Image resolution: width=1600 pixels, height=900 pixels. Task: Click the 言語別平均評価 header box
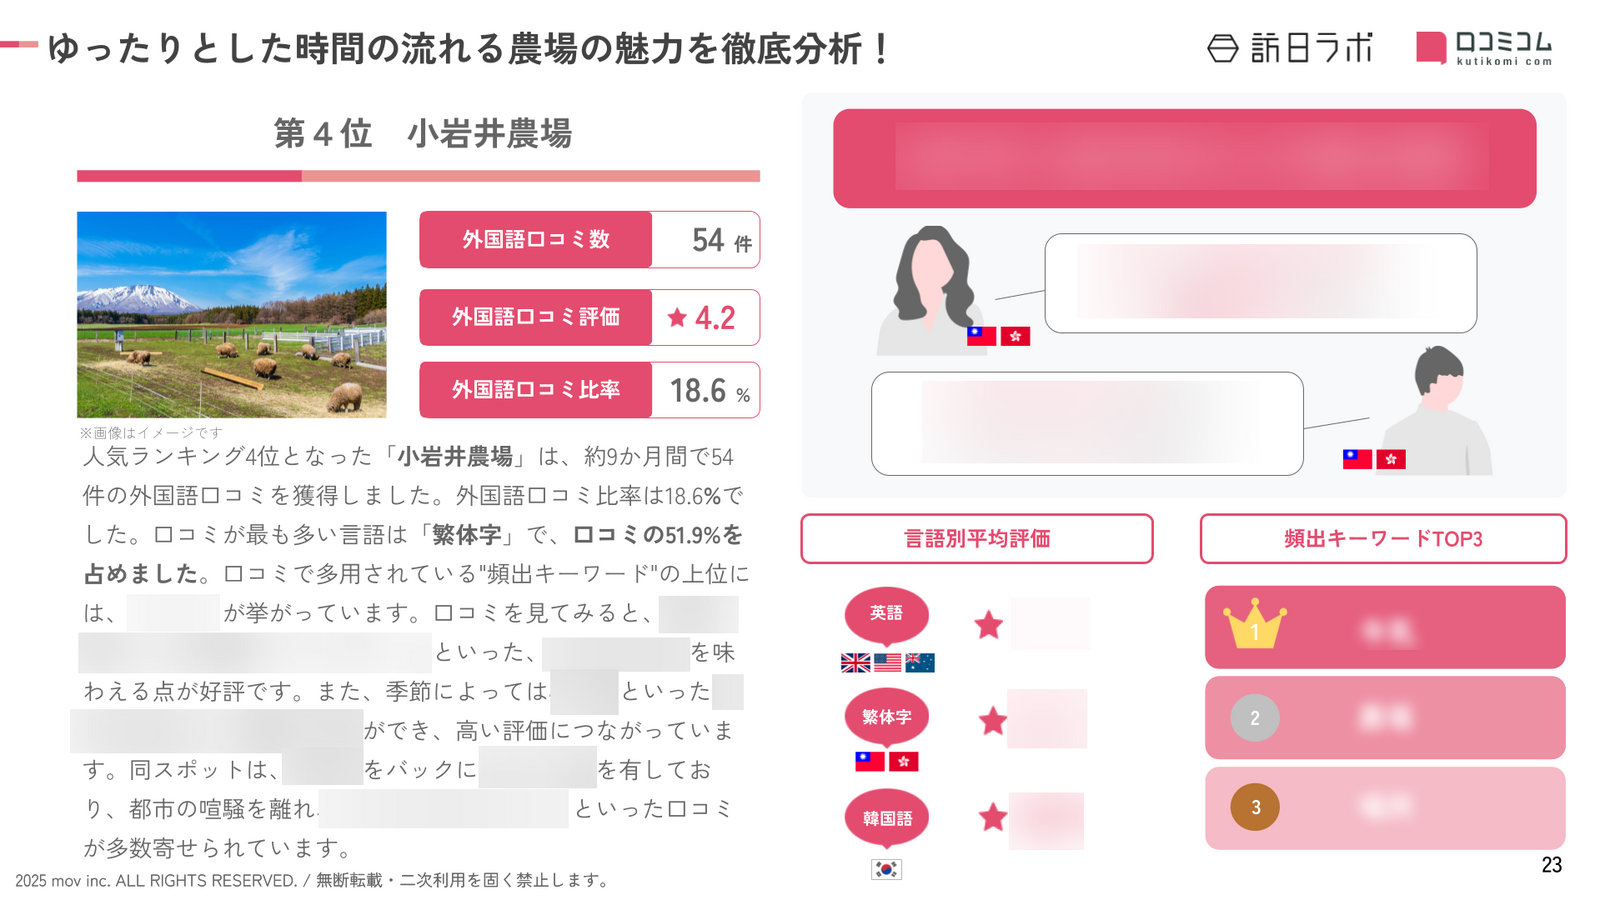(977, 539)
